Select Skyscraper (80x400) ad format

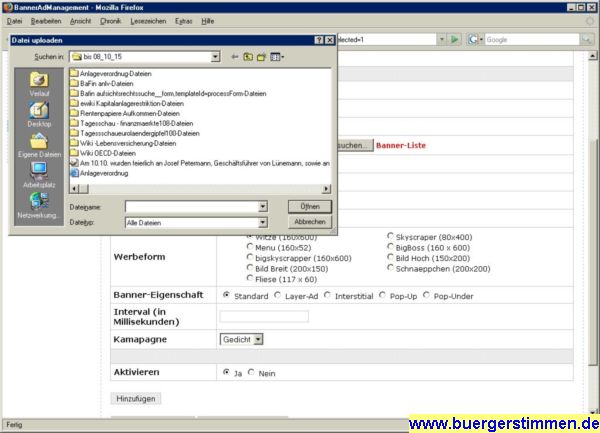tap(390, 236)
